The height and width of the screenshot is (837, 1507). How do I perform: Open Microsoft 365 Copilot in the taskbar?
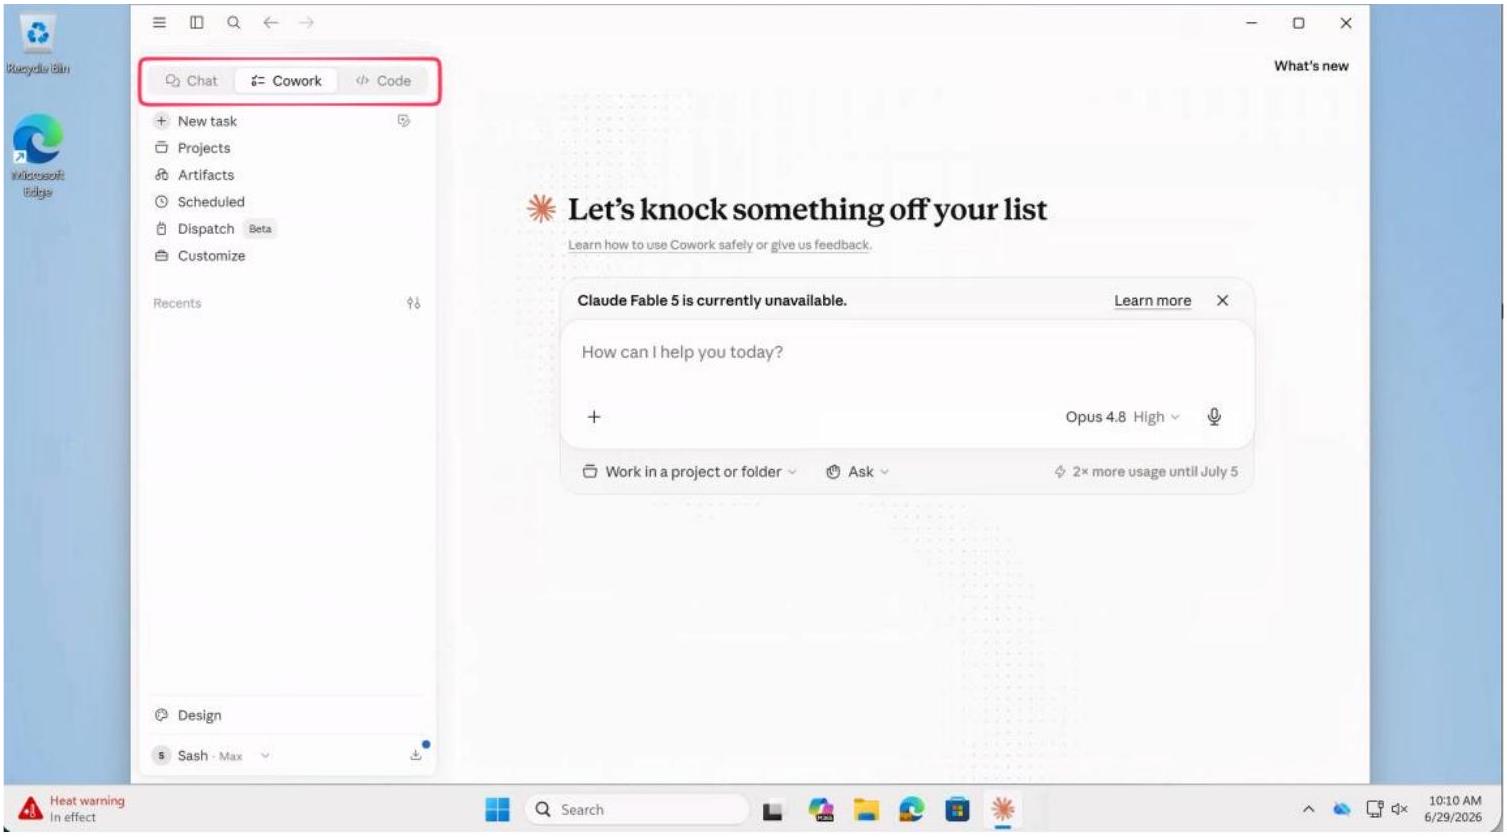(x=820, y=810)
